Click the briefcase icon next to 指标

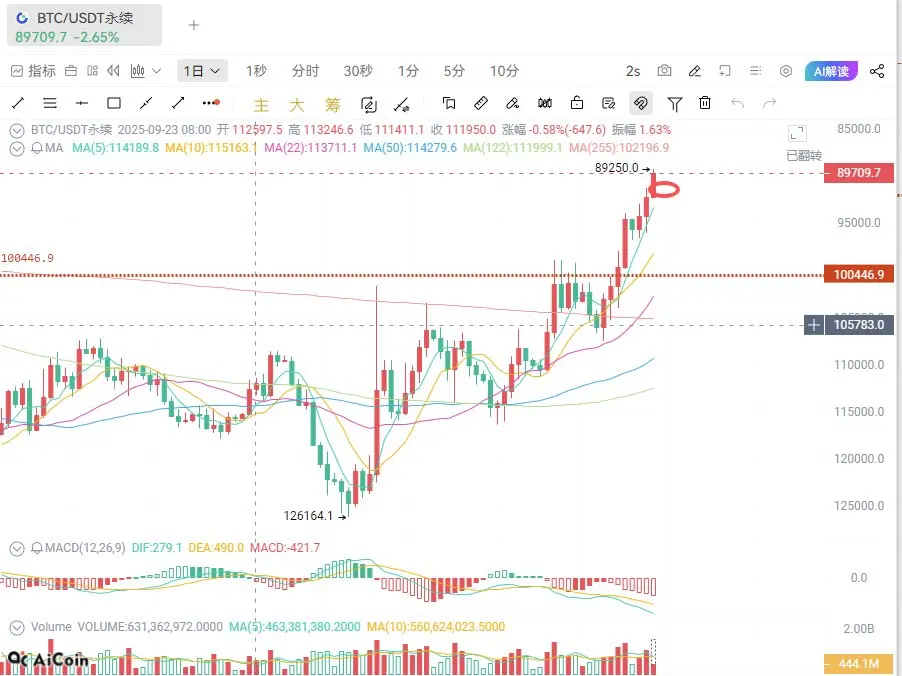click(71, 71)
